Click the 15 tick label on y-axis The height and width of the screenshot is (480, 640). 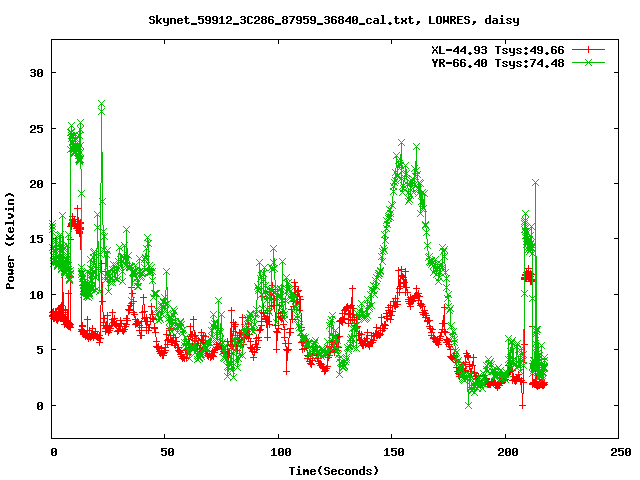click(x=36, y=239)
